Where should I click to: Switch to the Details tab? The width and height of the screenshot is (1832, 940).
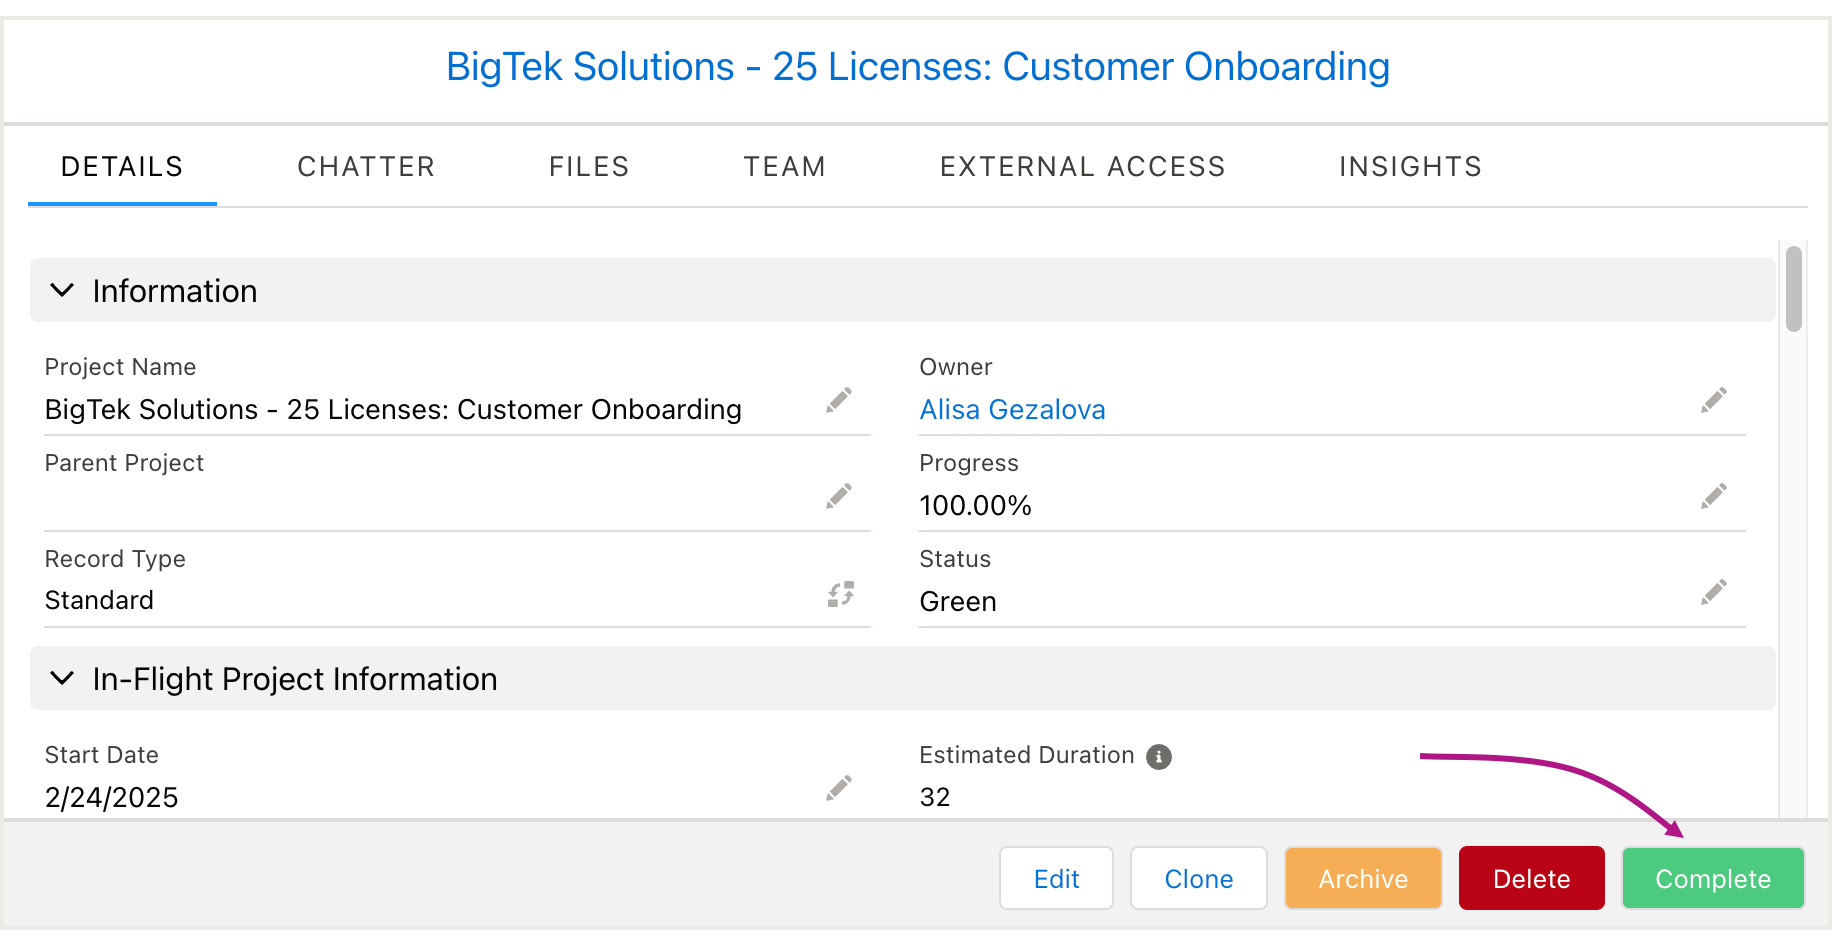coord(122,167)
